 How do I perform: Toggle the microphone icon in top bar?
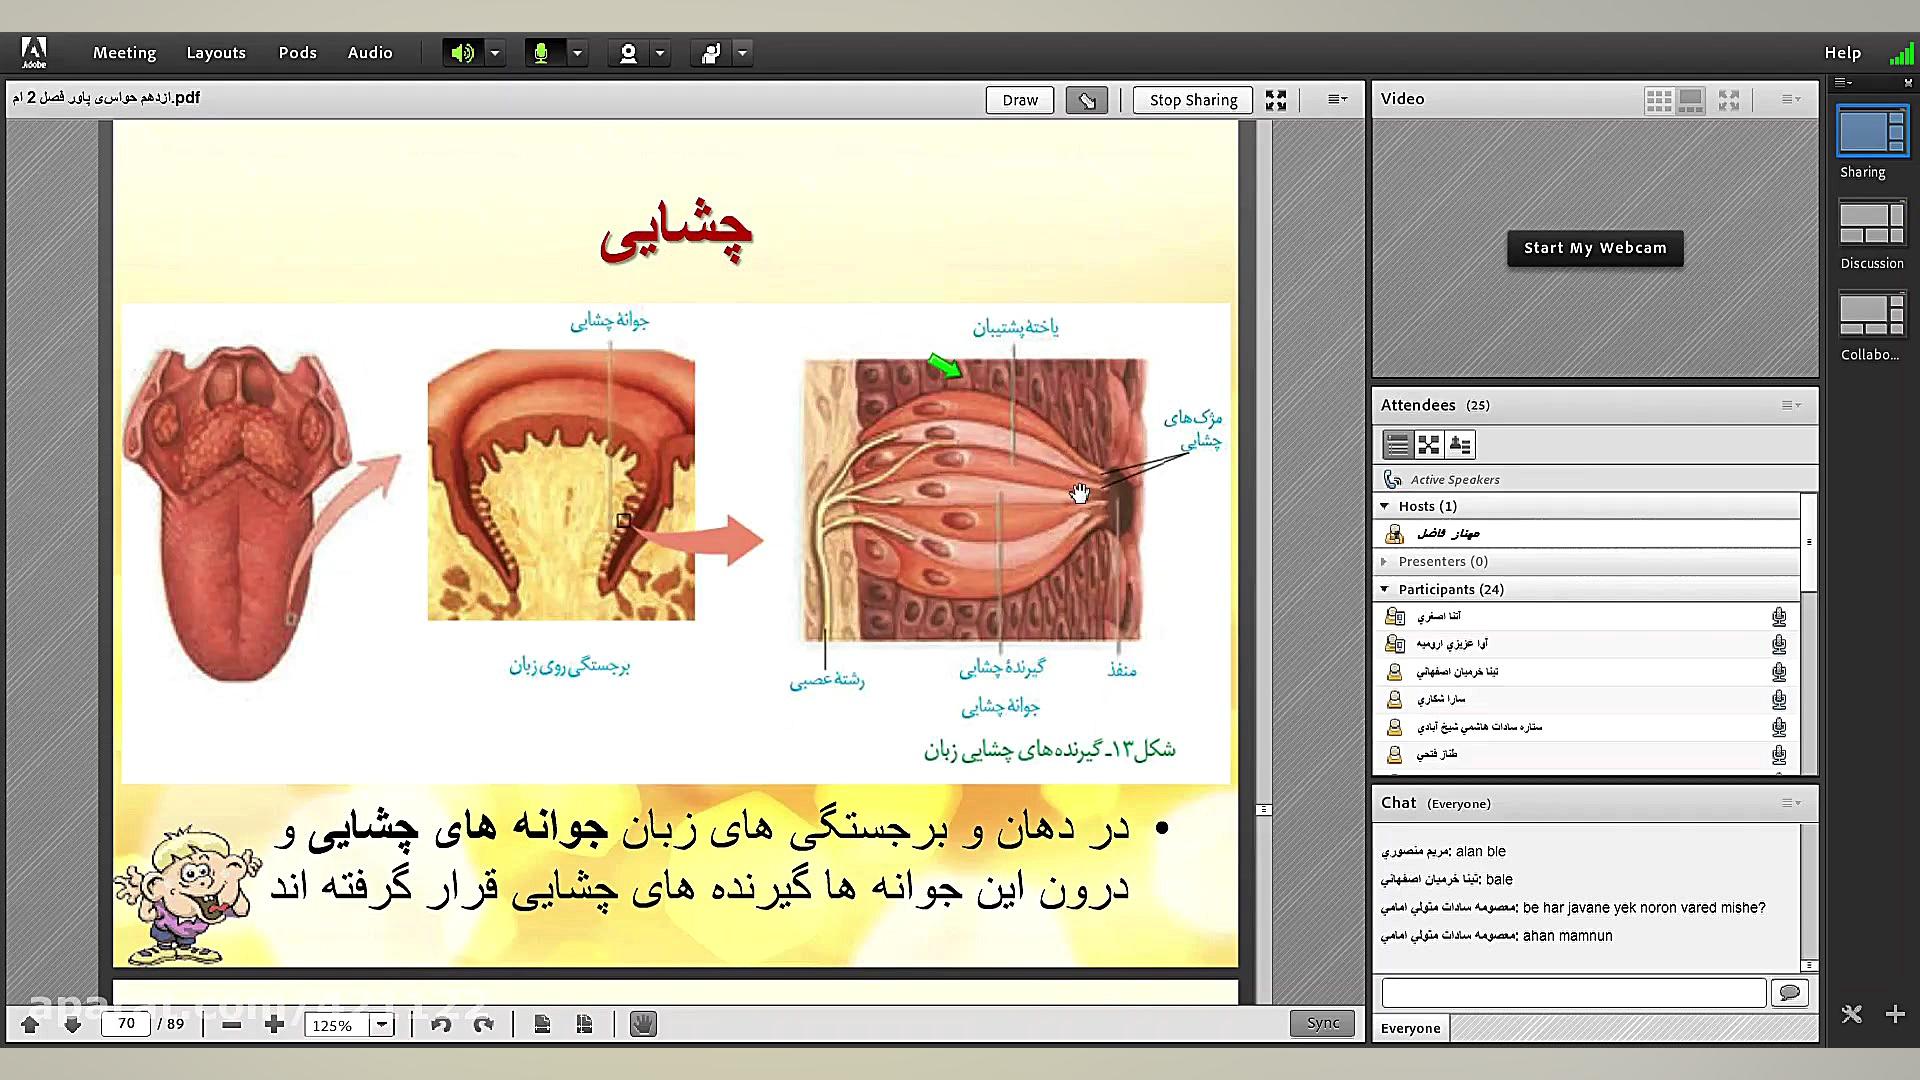pos(541,53)
